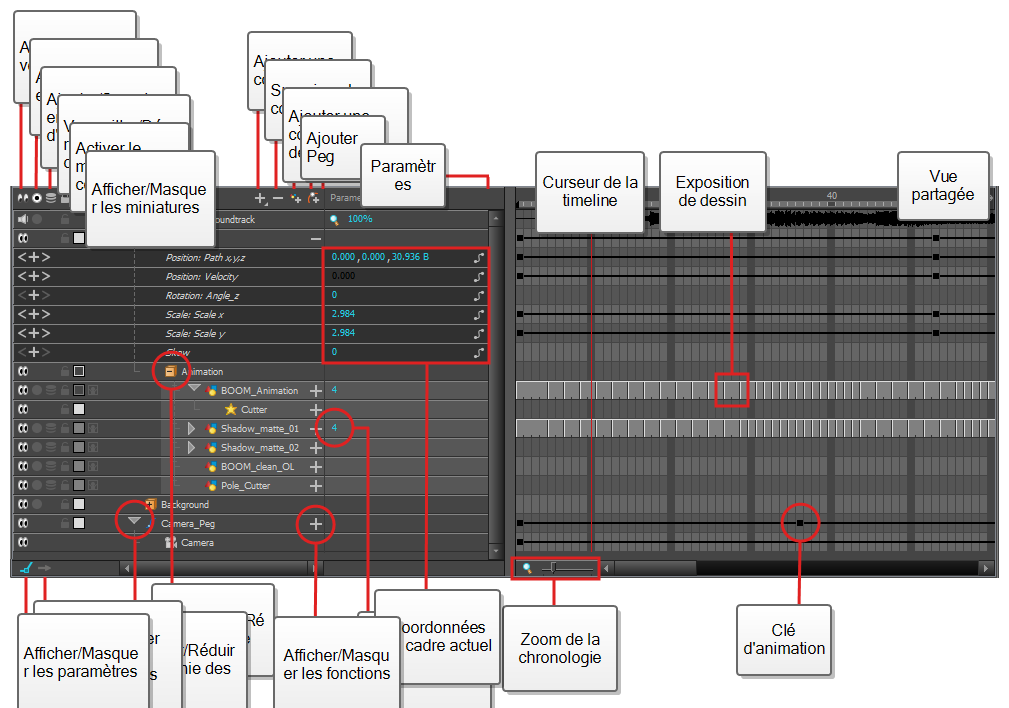
Task: Toggle the Pole_Cutter layer thumbnail
Action: (x=93, y=485)
